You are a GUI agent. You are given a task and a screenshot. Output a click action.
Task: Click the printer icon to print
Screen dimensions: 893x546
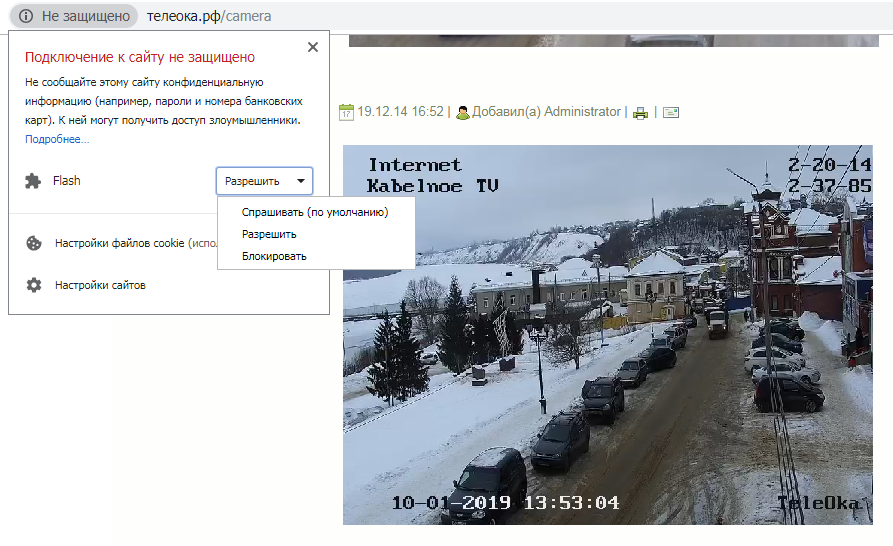click(x=640, y=113)
